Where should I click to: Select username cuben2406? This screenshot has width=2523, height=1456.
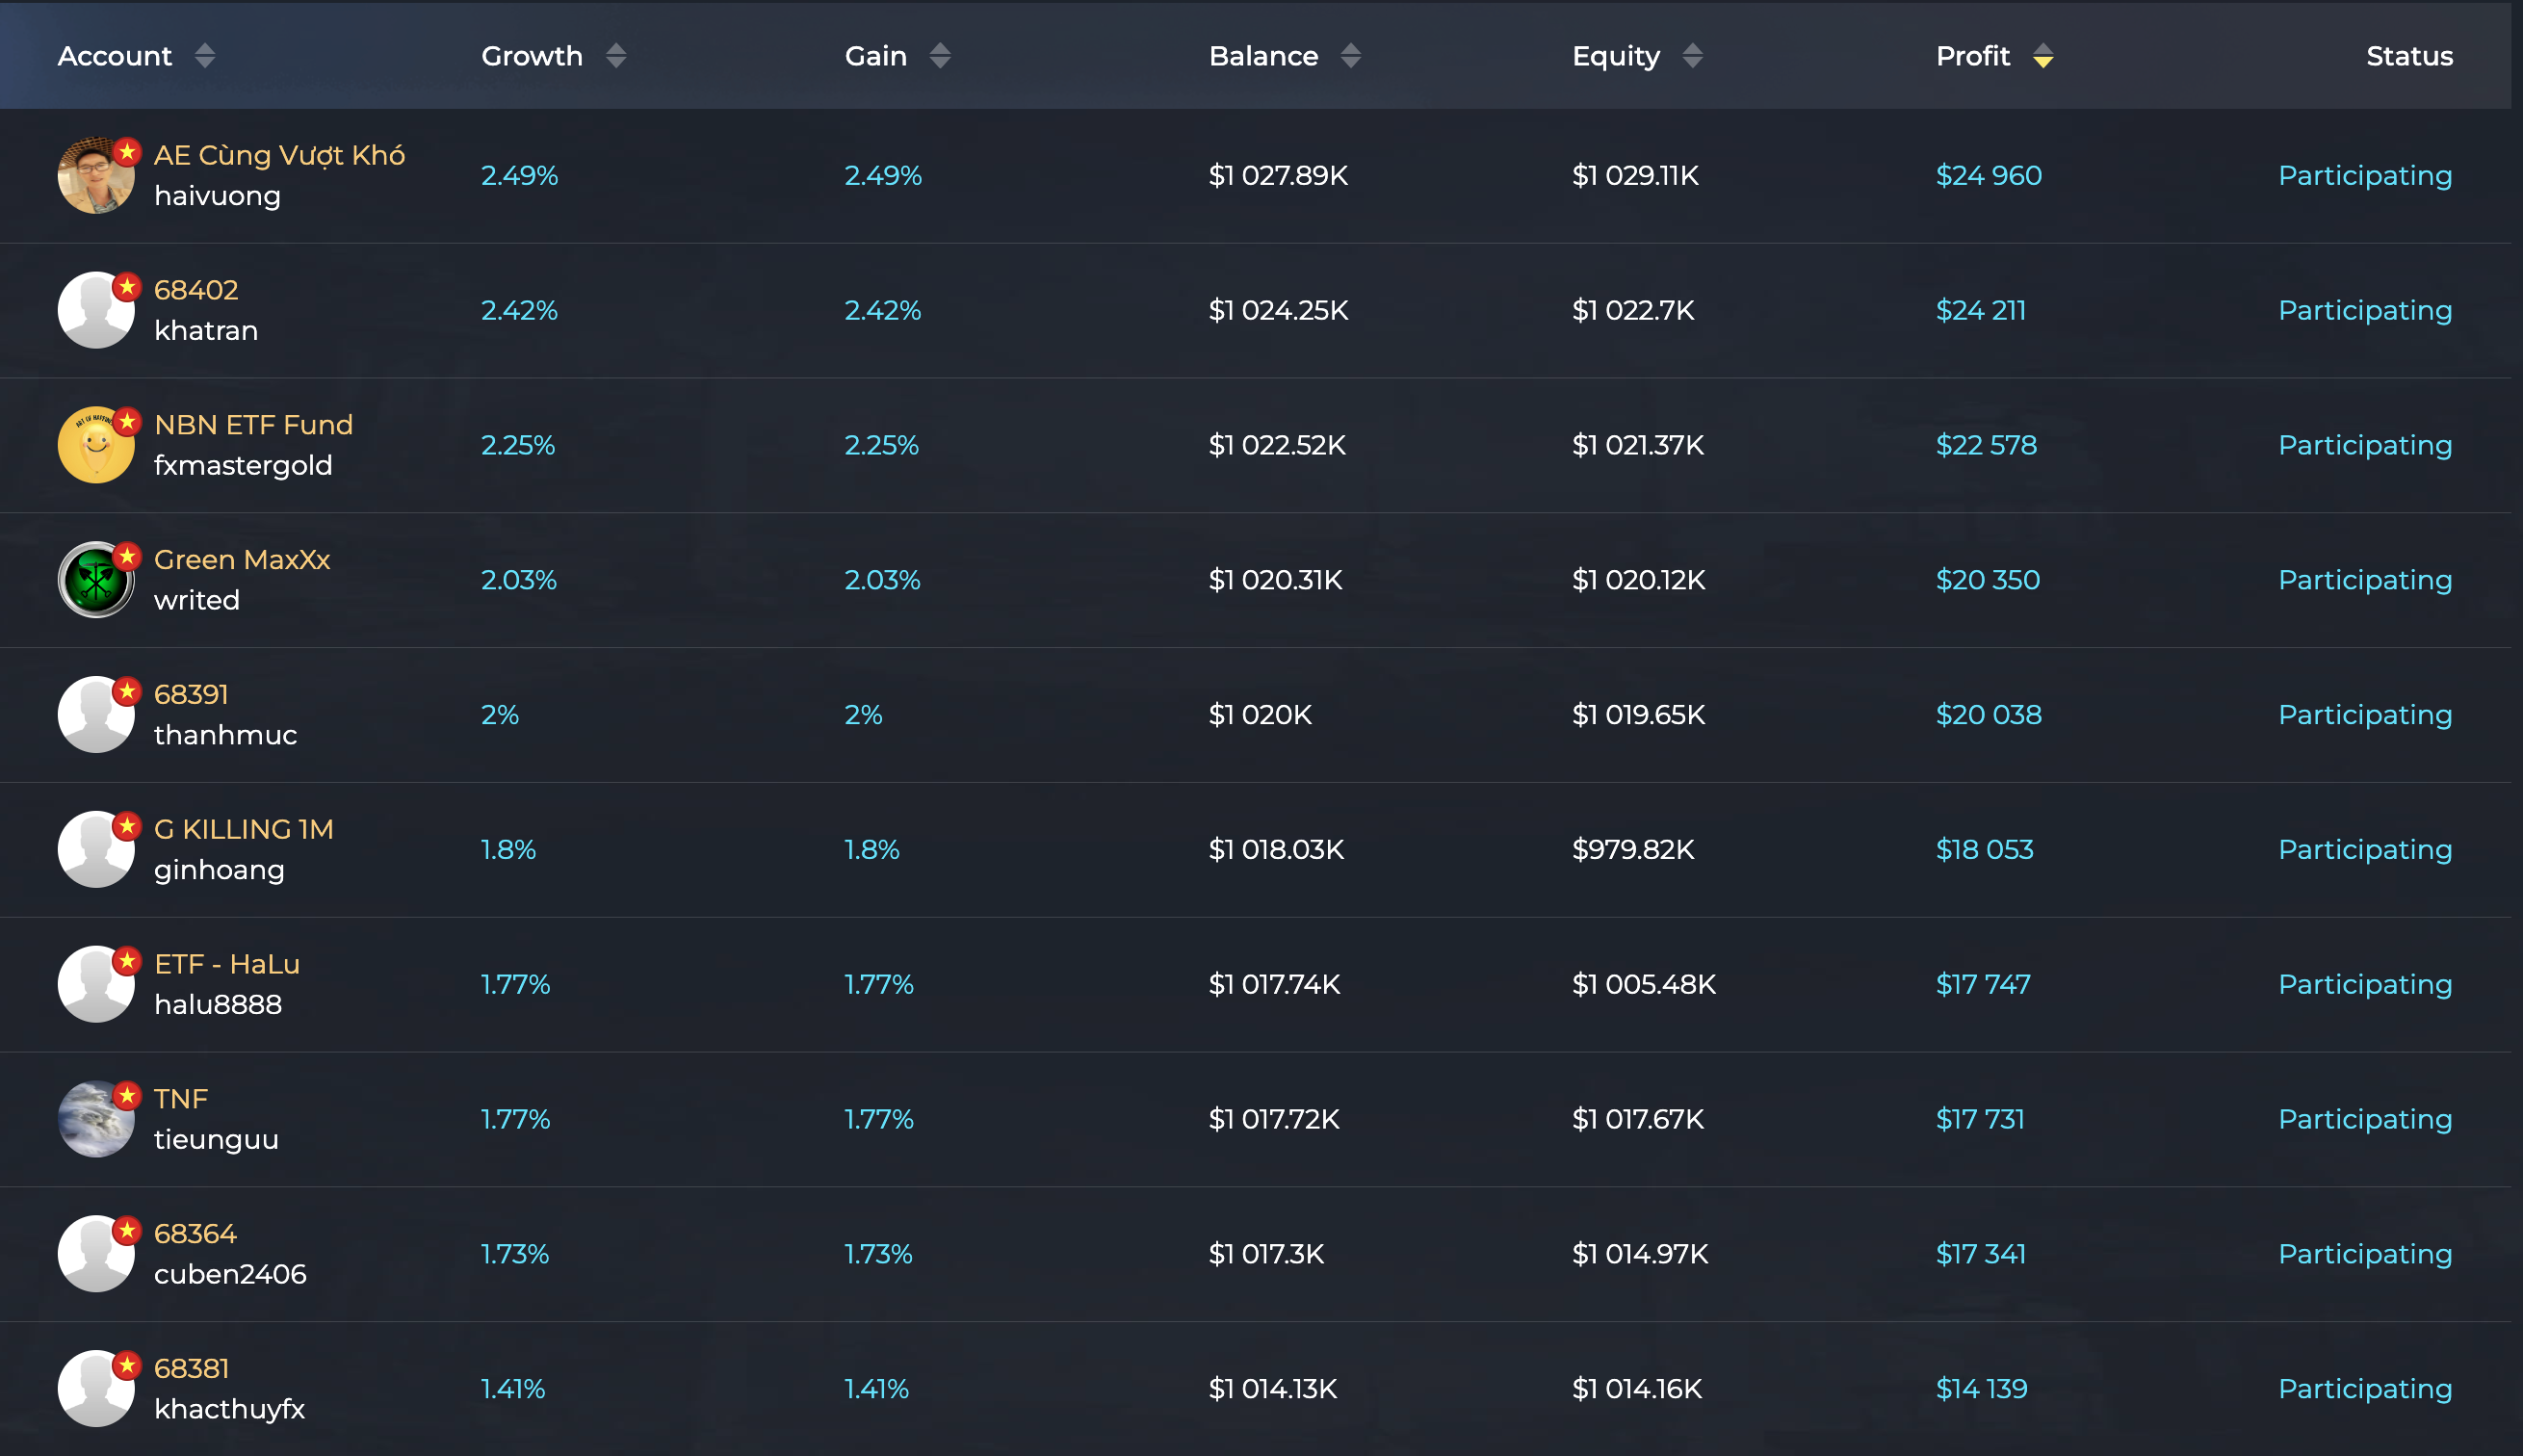point(230,1274)
